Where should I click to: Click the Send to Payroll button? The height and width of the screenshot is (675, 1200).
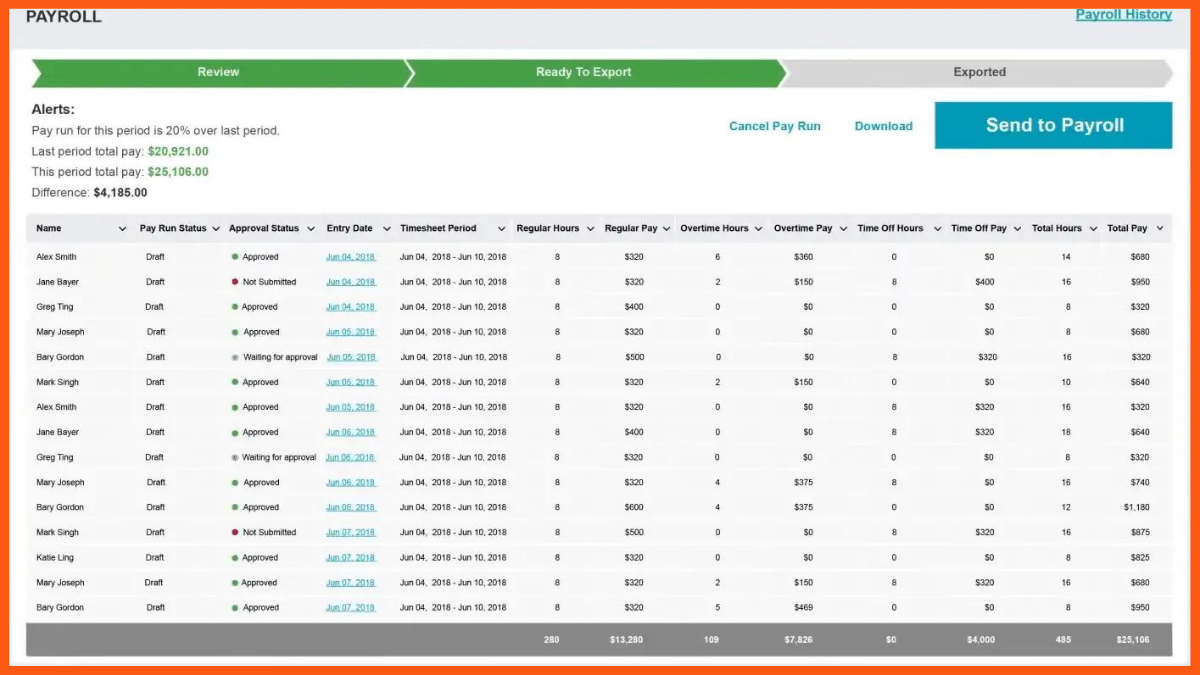tap(1053, 125)
